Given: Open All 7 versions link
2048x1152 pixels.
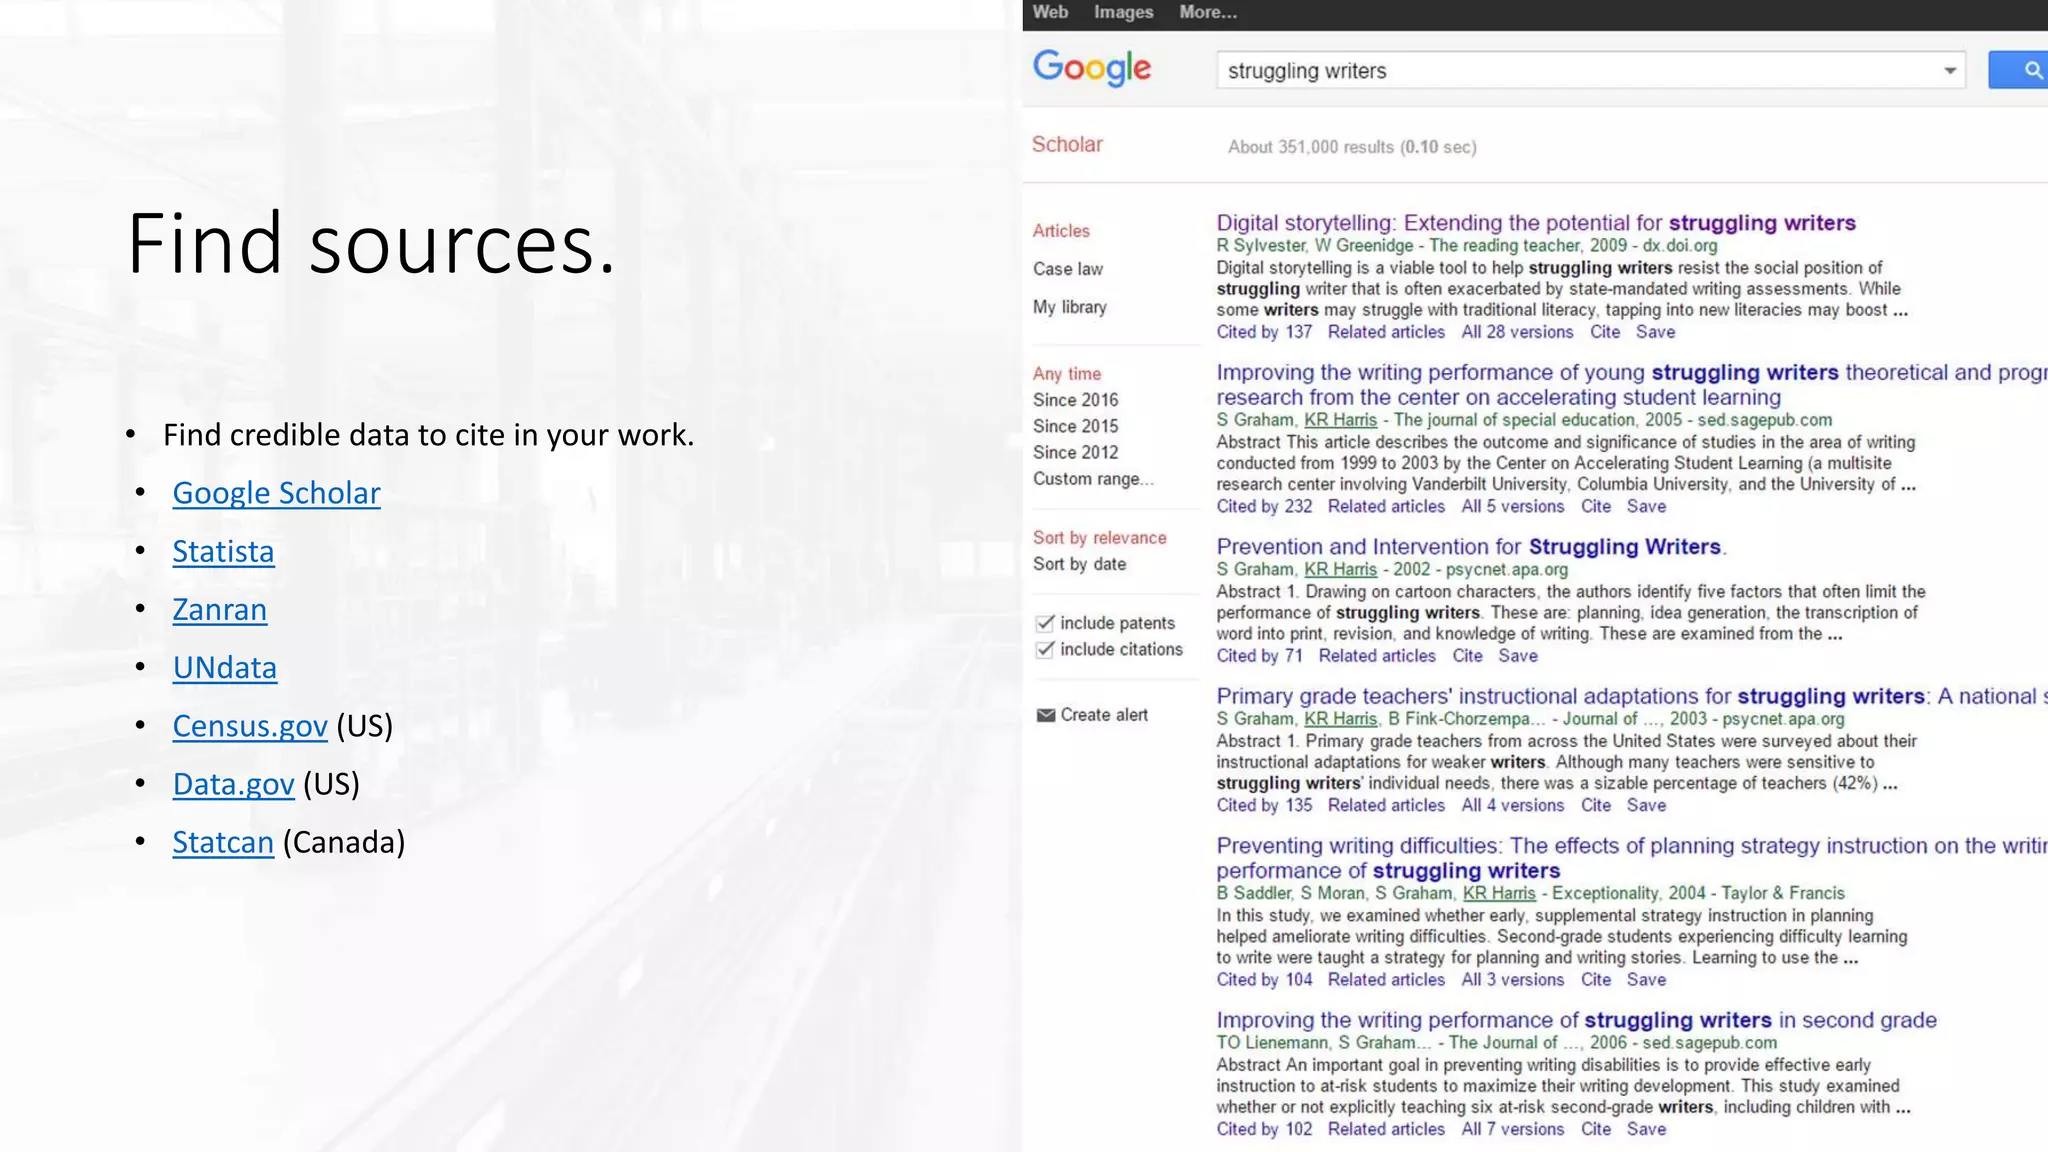Looking at the screenshot, I should coord(1513,1129).
